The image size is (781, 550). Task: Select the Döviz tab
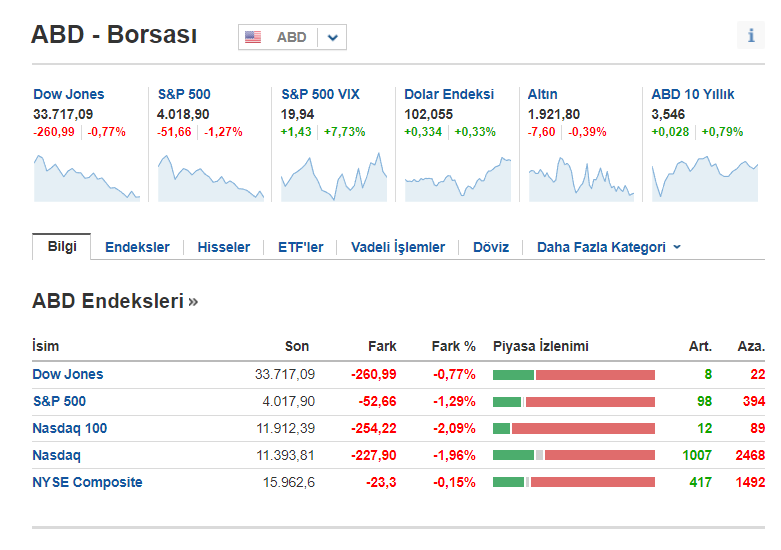tap(491, 247)
